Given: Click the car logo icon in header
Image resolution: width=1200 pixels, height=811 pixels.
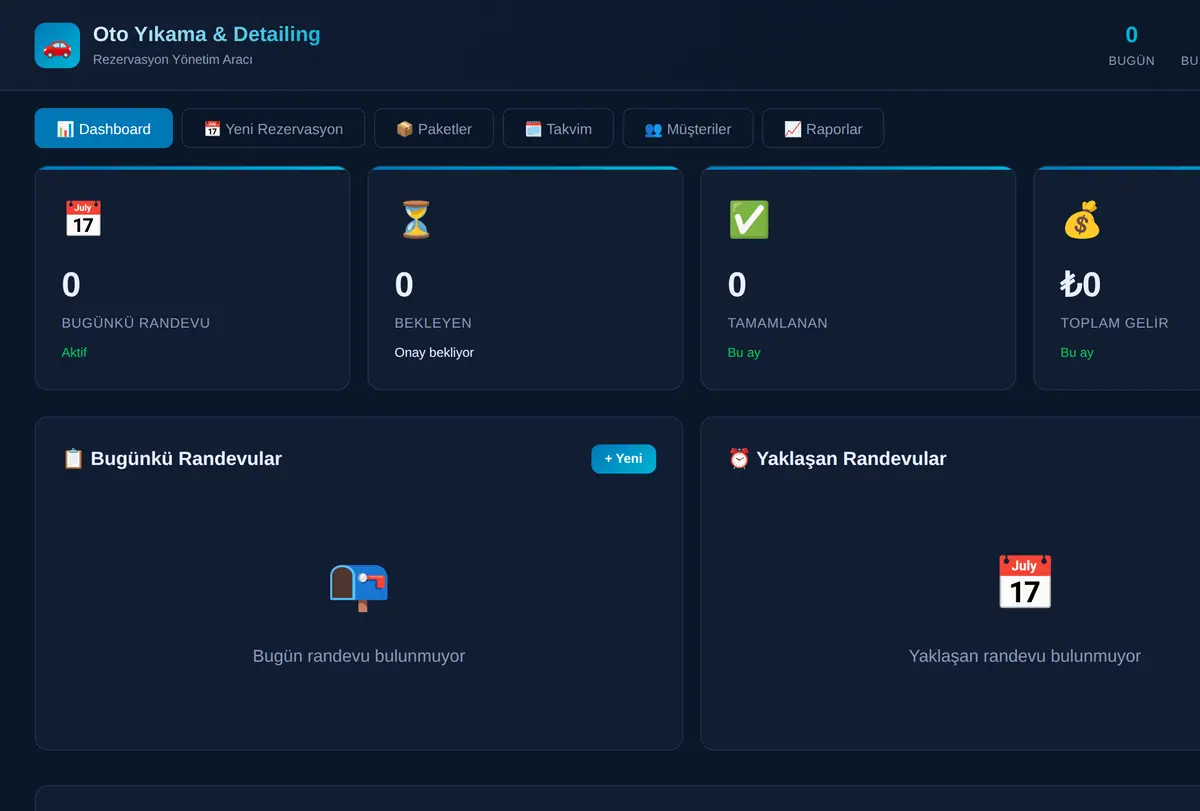Looking at the screenshot, I should point(57,45).
